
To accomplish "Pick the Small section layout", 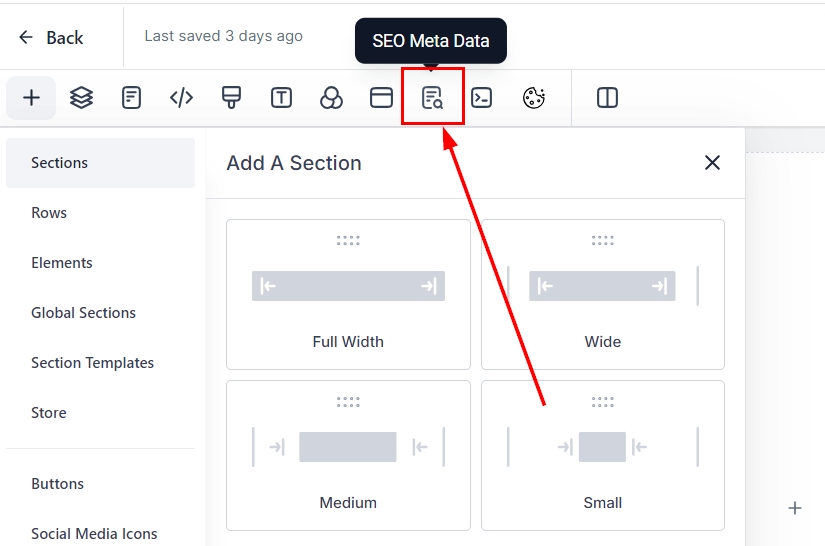I will (603, 455).
